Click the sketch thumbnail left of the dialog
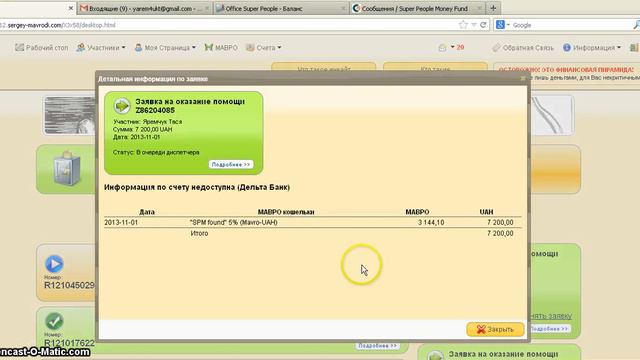The image size is (640, 360). click(69, 116)
